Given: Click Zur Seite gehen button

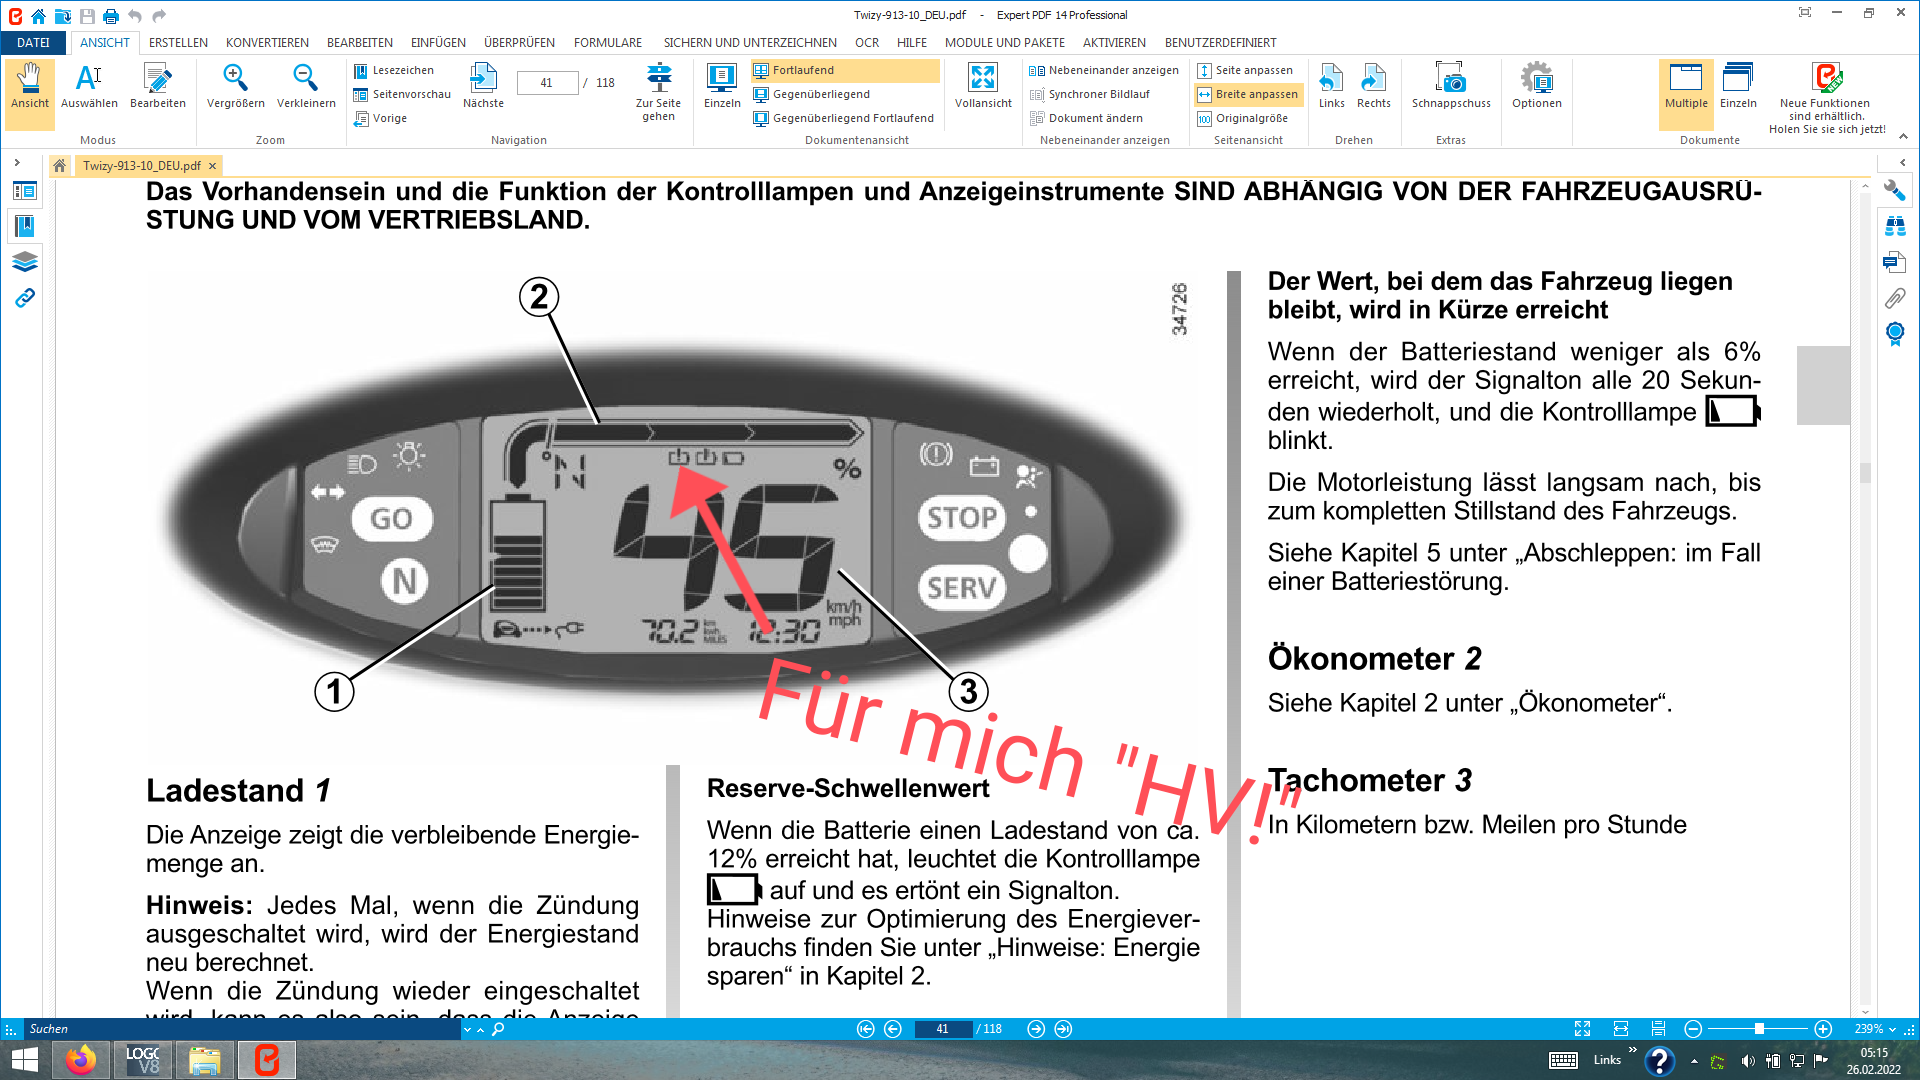Looking at the screenshot, I should tap(658, 90).
